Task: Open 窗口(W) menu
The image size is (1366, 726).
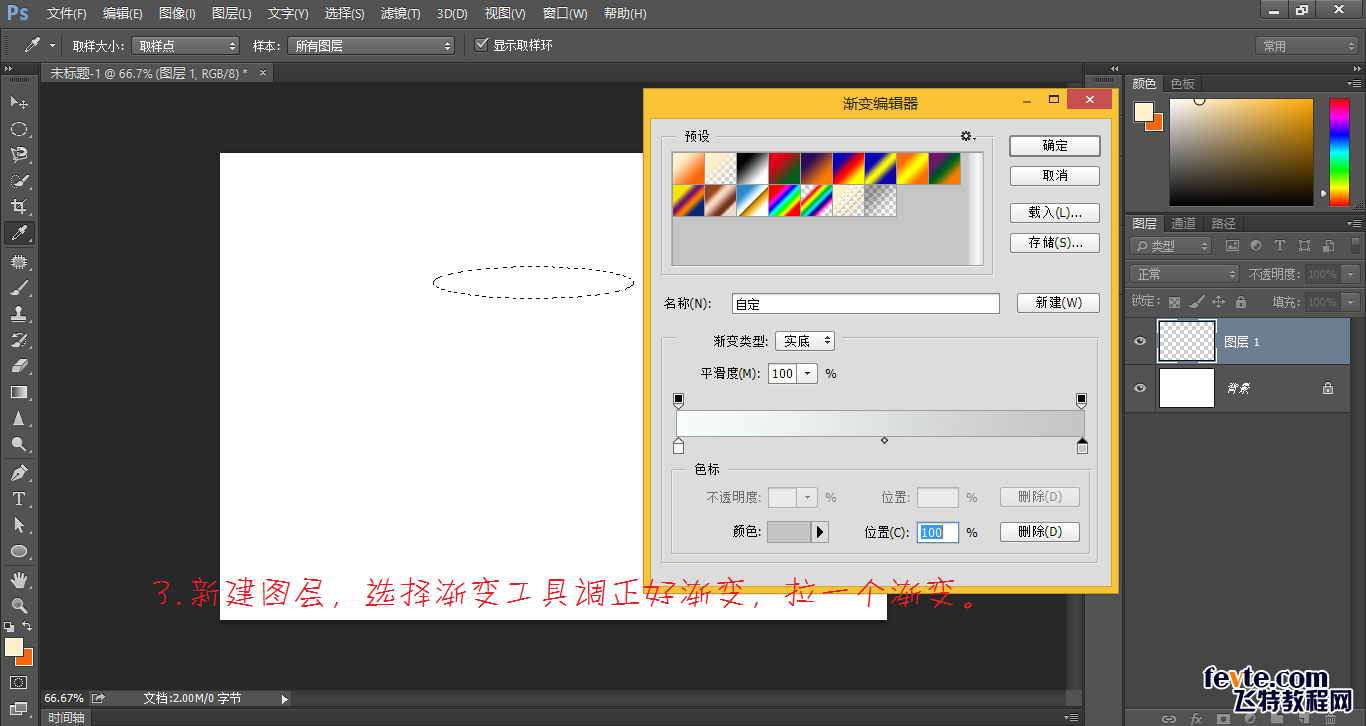Action: tap(564, 14)
